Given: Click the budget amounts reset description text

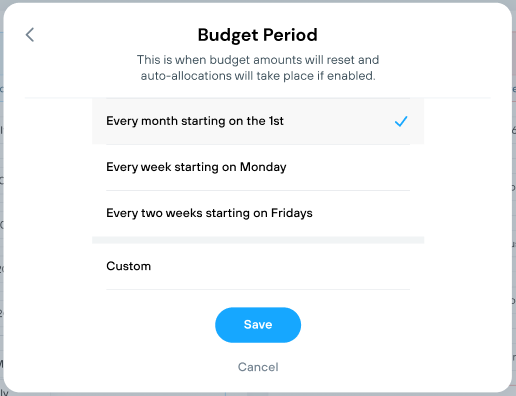Looking at the screenshot, I should [258, 68].
